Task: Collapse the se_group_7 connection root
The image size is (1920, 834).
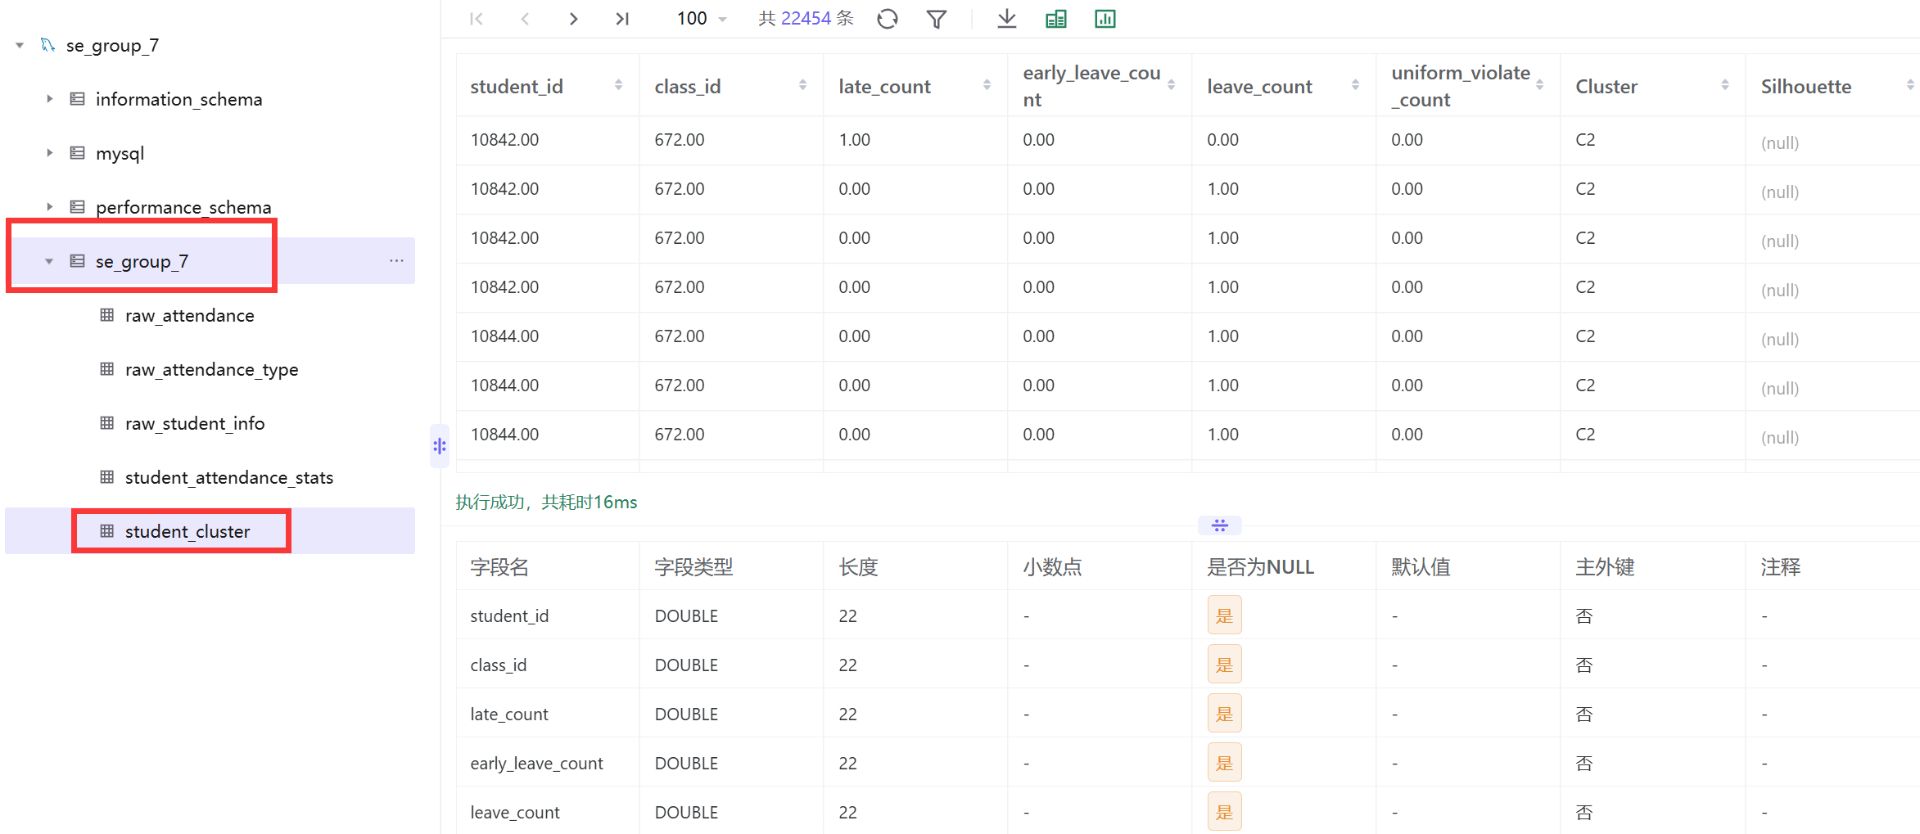Action: tap(19, 45)
